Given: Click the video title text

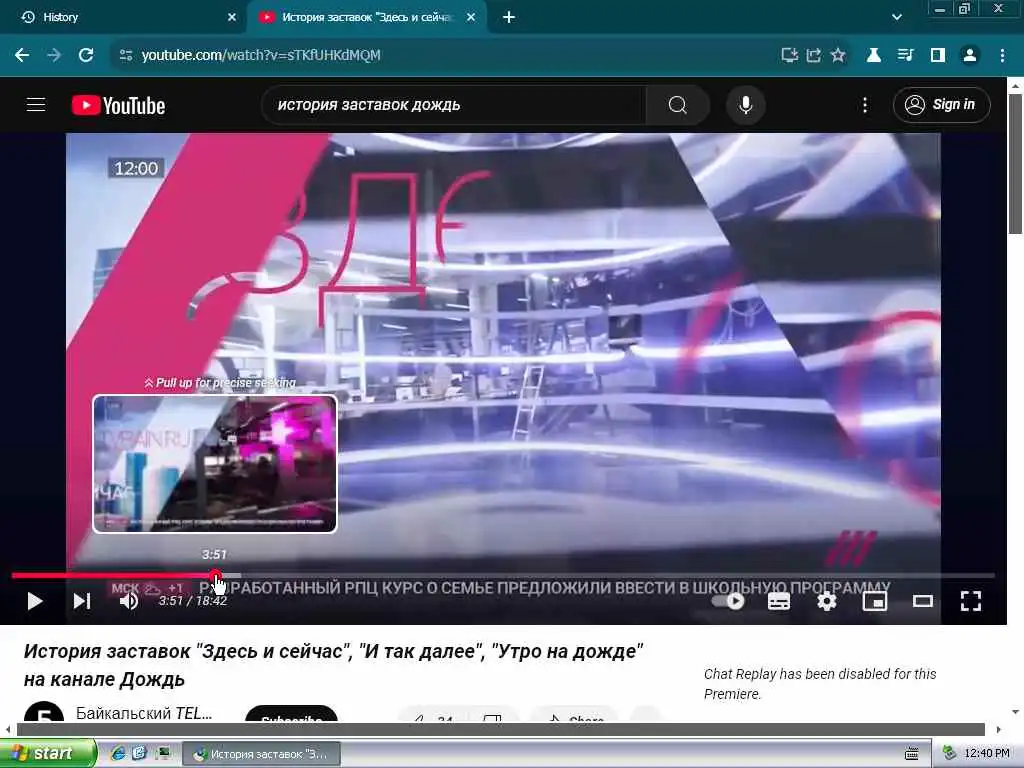Looking at the screenshot, I should tap(333, 665).
